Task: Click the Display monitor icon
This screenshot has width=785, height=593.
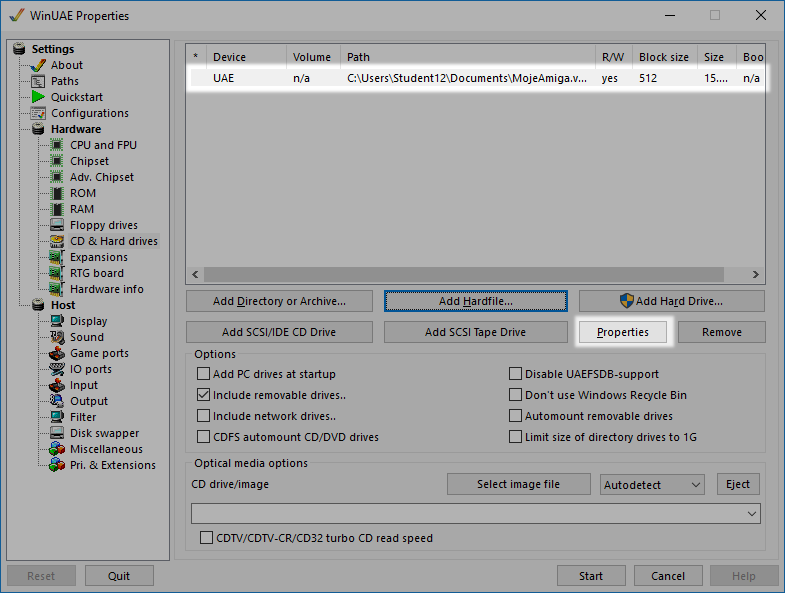Action: tap(57, 321)
